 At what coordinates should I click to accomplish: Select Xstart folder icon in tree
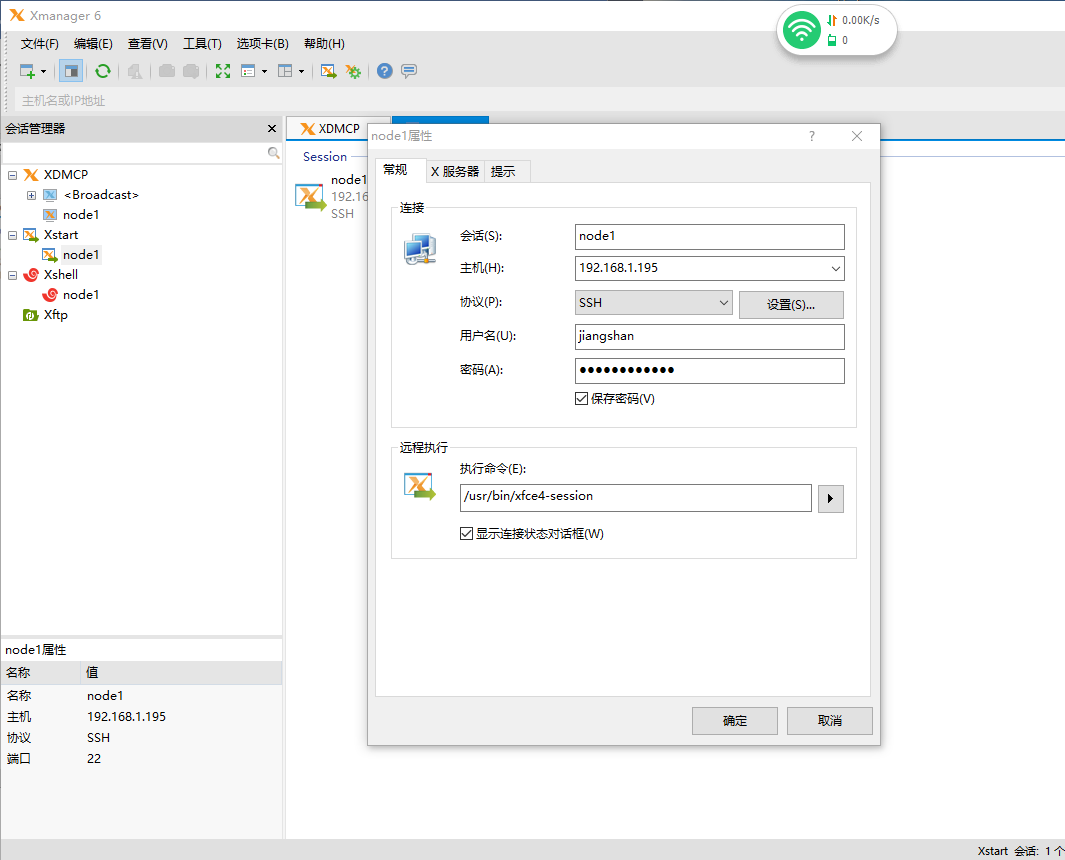click(31, 235)
